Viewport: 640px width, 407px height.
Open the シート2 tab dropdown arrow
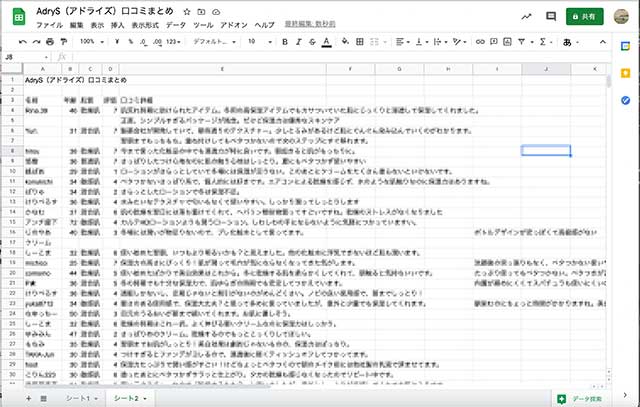pos(145,398)
